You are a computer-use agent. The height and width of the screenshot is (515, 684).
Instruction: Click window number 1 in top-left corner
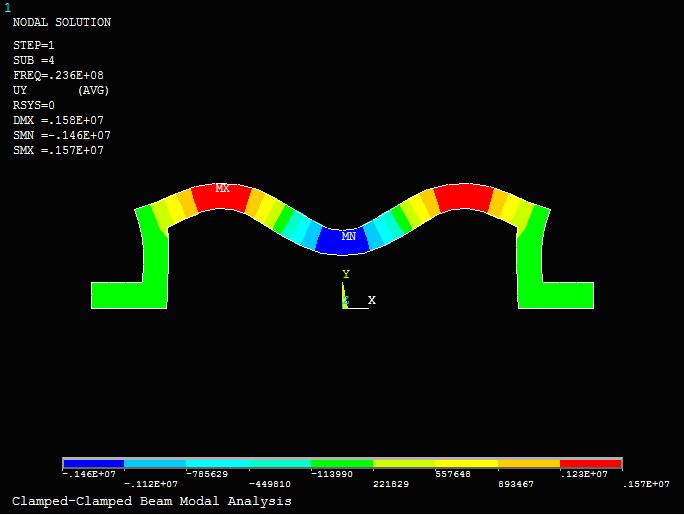8,7
